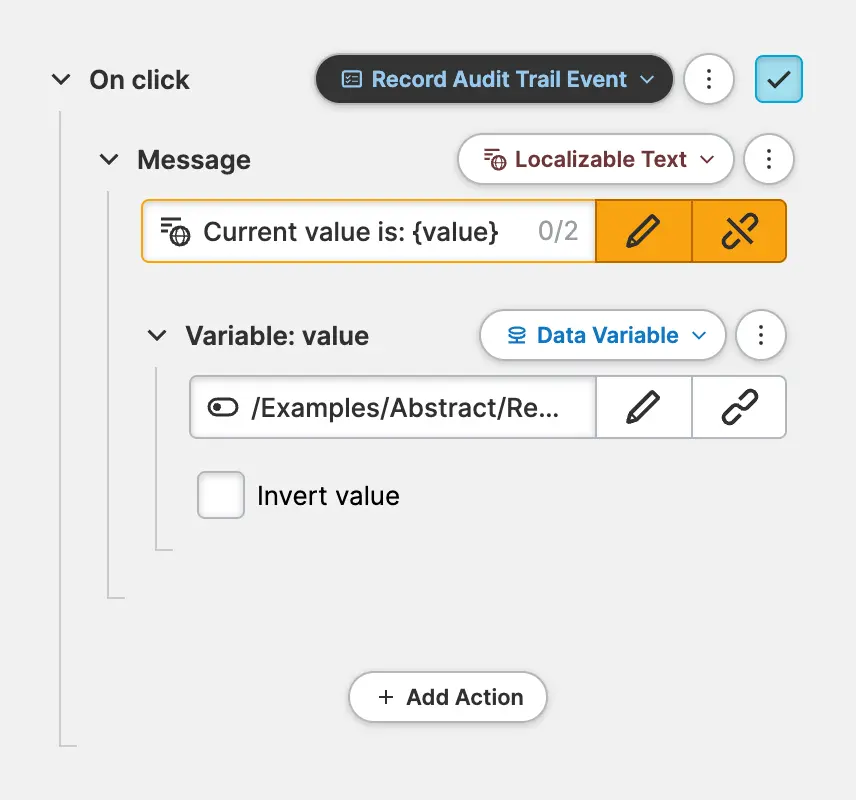
Task: Collapse the On click section
Action: tap(61, 80)
